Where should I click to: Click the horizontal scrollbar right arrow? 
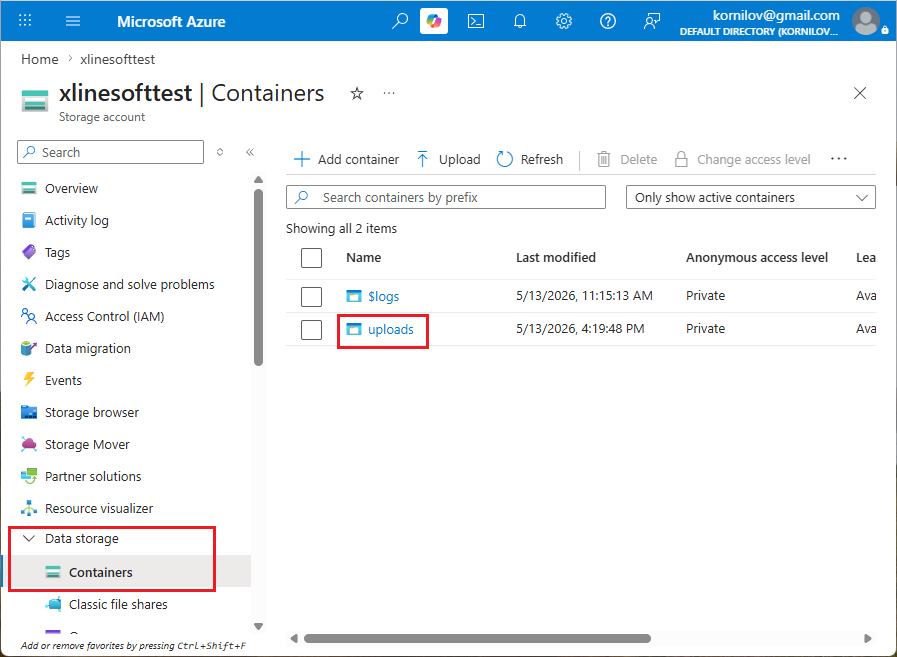pyautogui.click(x=868, y=638)
